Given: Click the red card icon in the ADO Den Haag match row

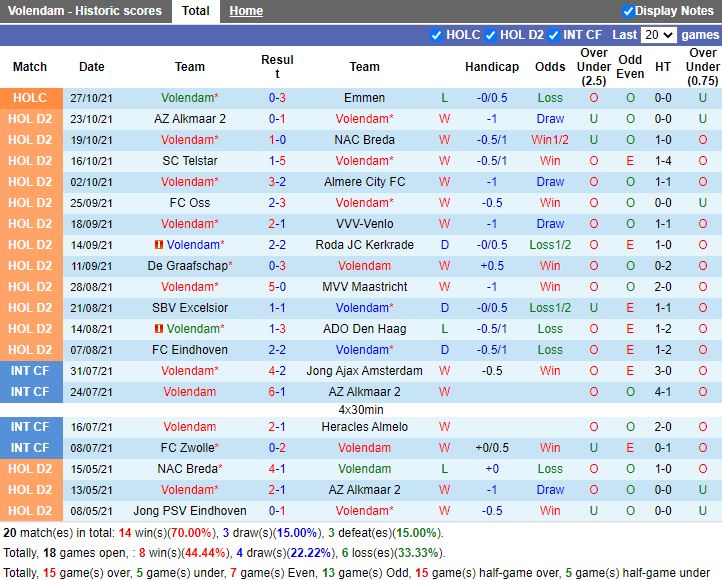Looking at the screenshot, I should pos(158,329).
